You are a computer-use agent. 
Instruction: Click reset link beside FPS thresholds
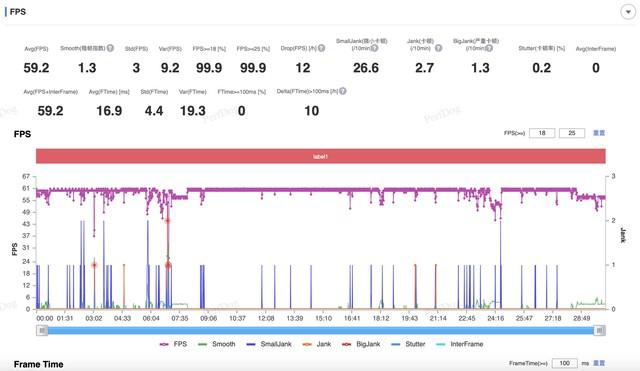(599, 133)
